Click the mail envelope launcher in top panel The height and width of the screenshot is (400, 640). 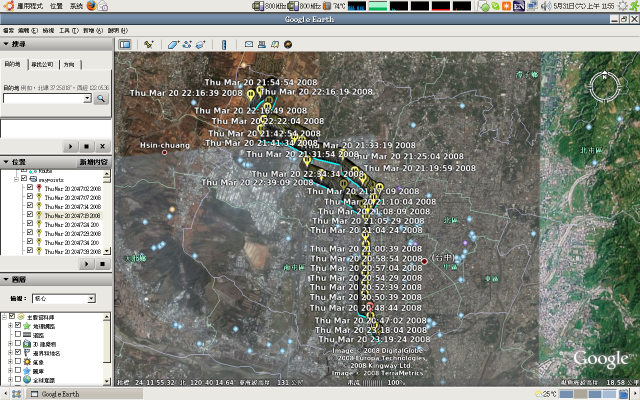click(103, 6)
